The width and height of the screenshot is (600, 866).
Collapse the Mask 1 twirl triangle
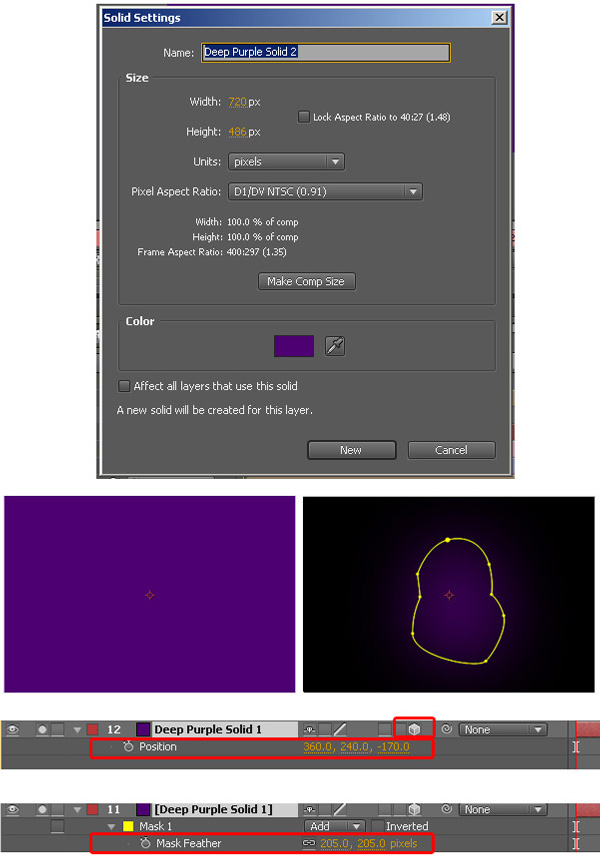(x=112, y=826)
